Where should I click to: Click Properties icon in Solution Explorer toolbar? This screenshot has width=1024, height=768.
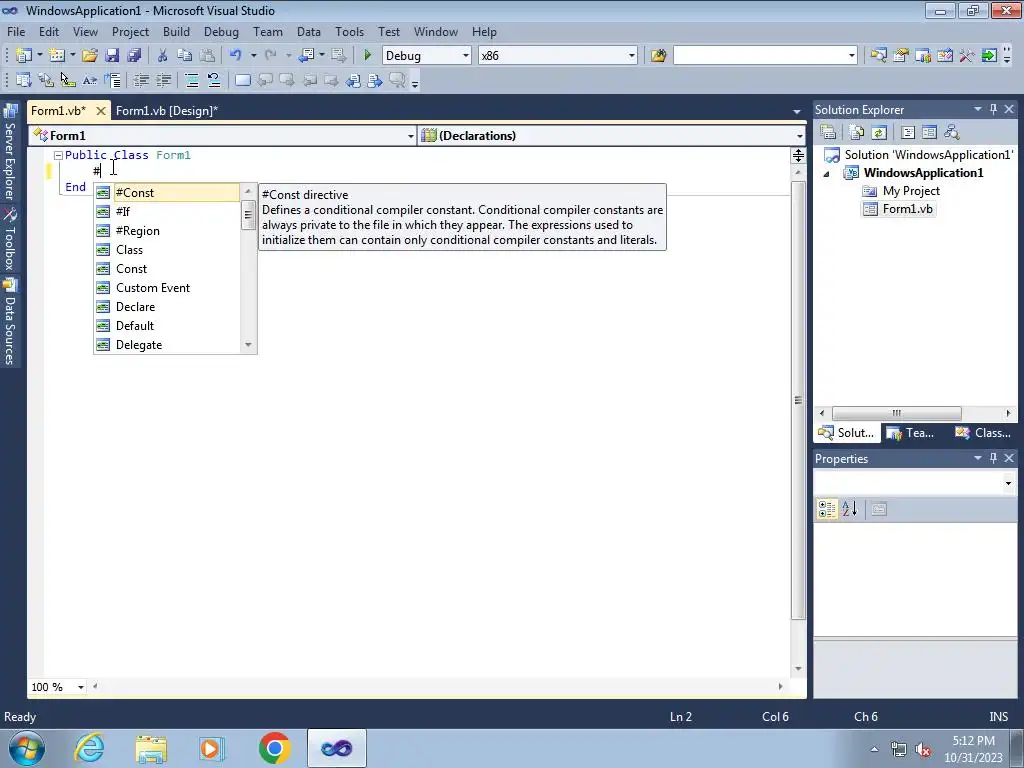[x=828, y=132]
